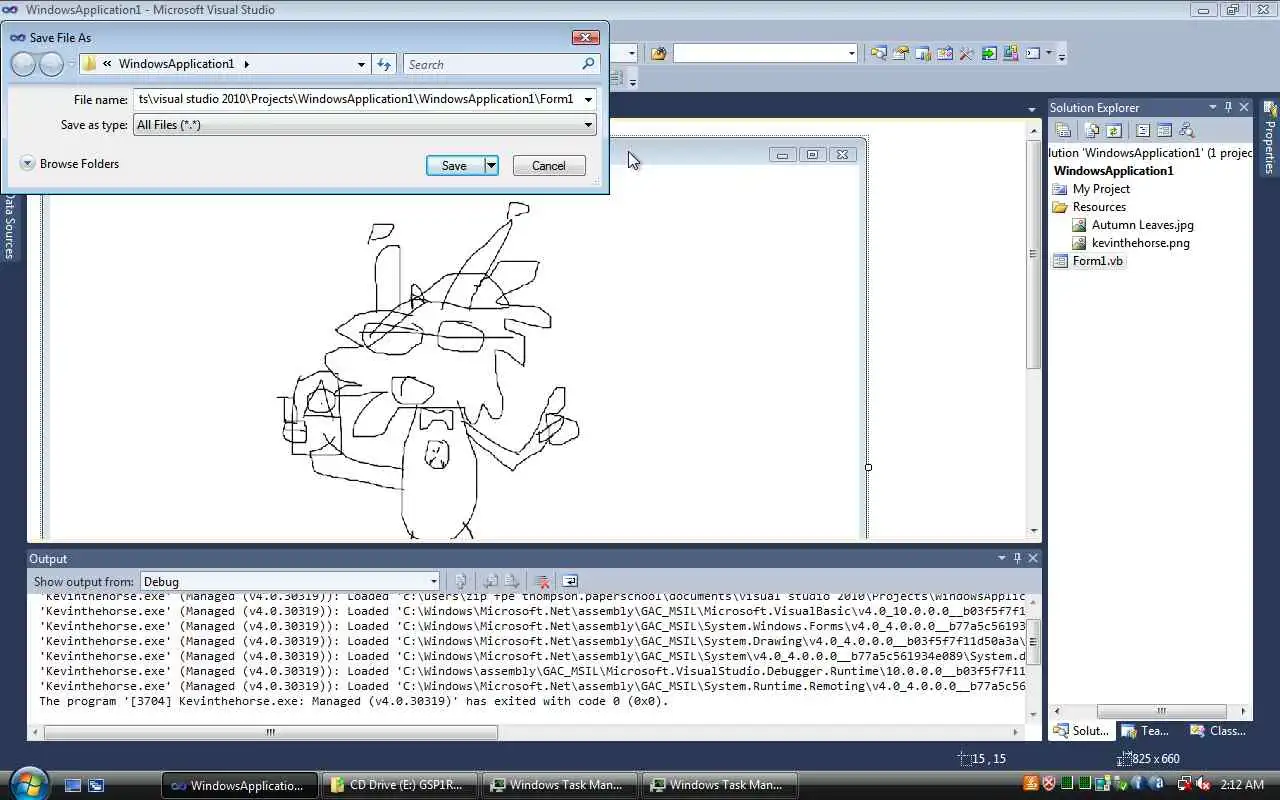1280x800 pixels.
Task: Open the Properties side tab
Action: 1270,137
